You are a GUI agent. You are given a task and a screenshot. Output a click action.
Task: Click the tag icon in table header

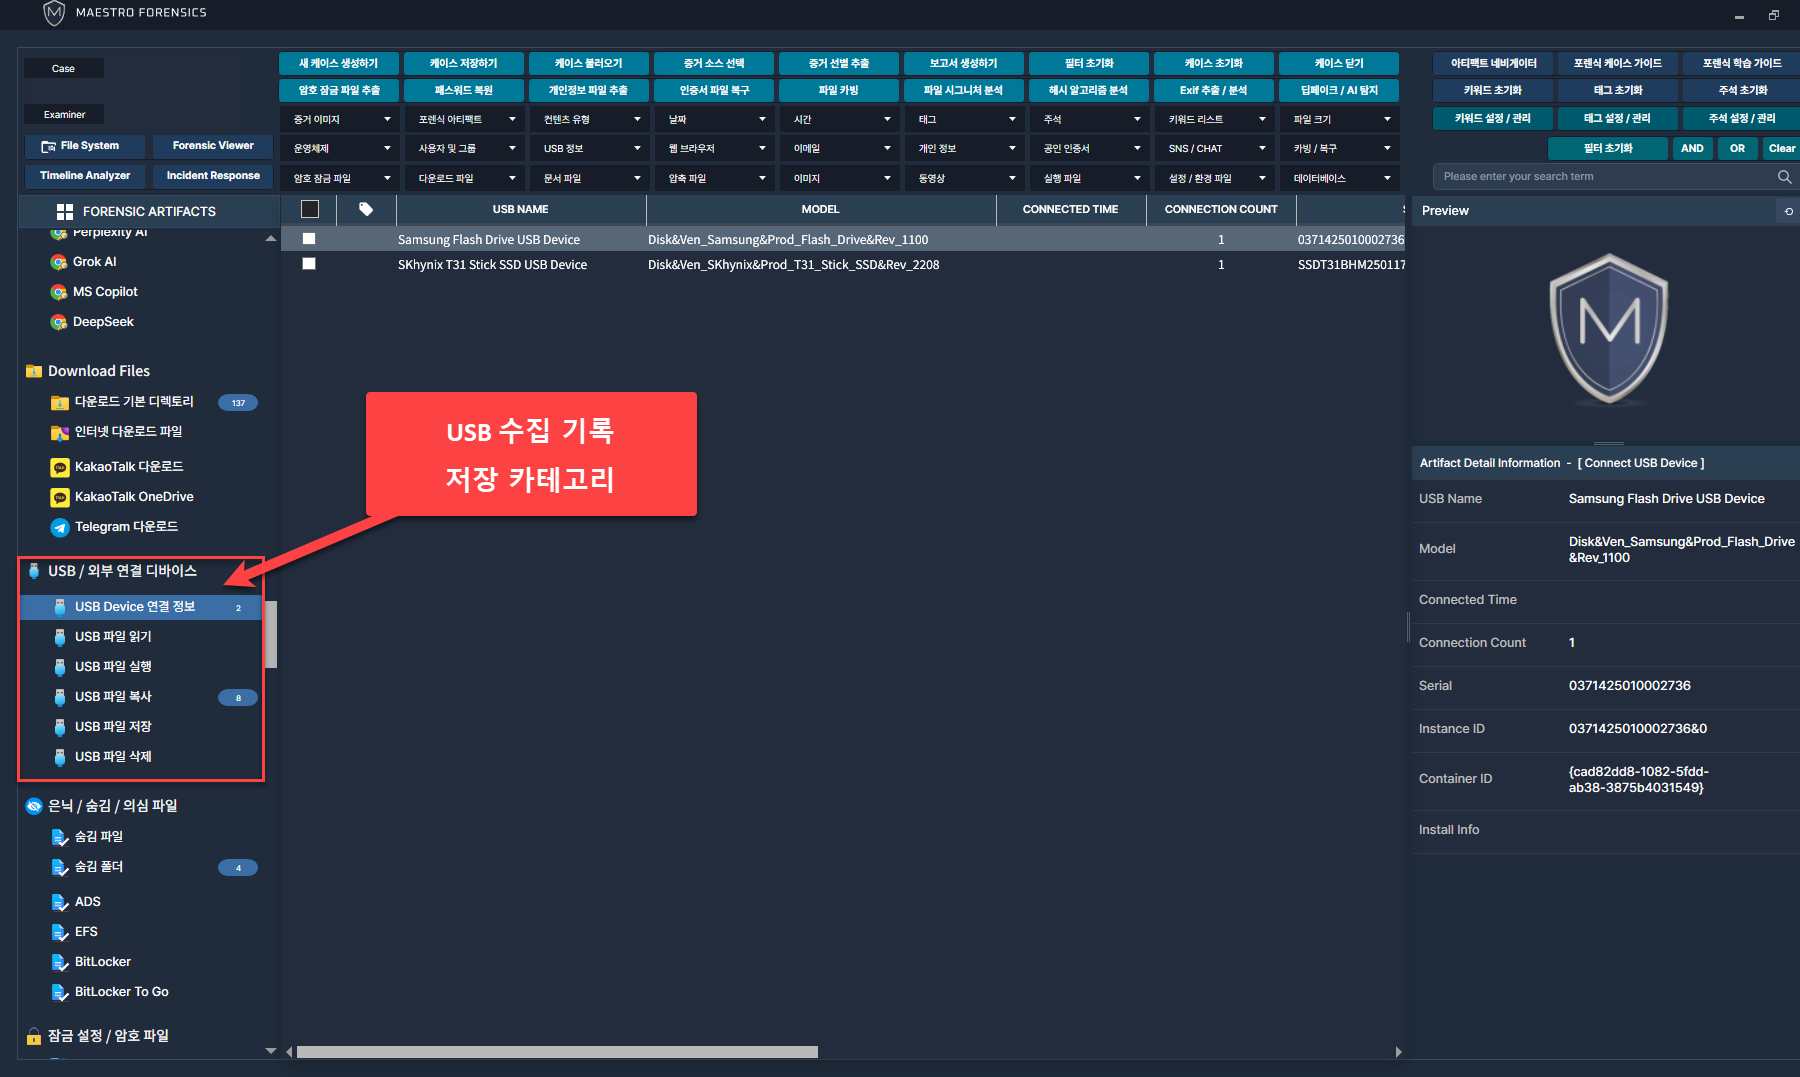[366, 209]
